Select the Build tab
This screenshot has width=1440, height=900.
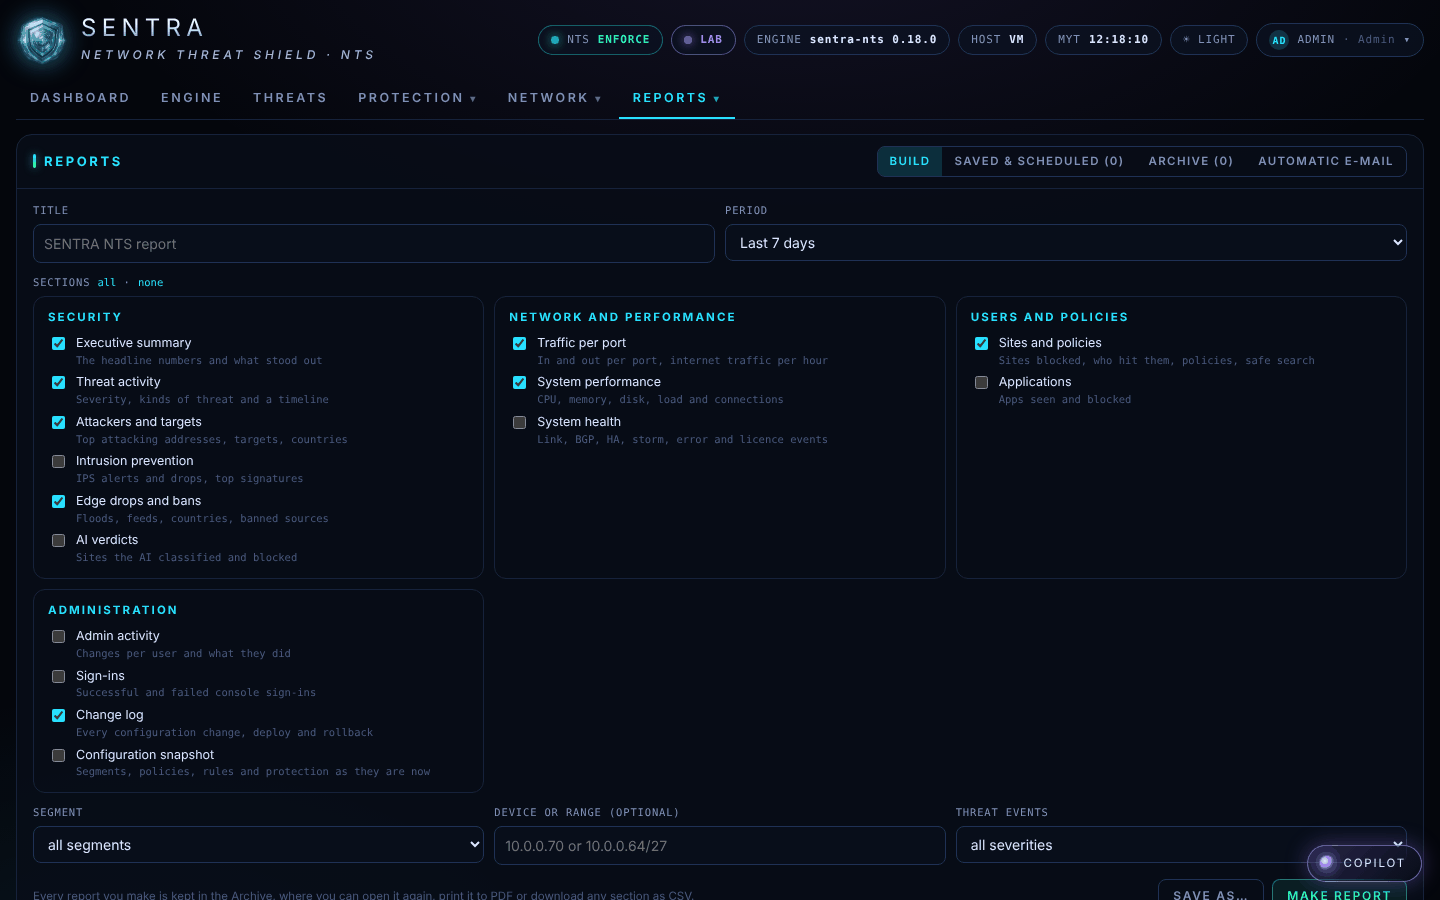click(x=909, y=161)
